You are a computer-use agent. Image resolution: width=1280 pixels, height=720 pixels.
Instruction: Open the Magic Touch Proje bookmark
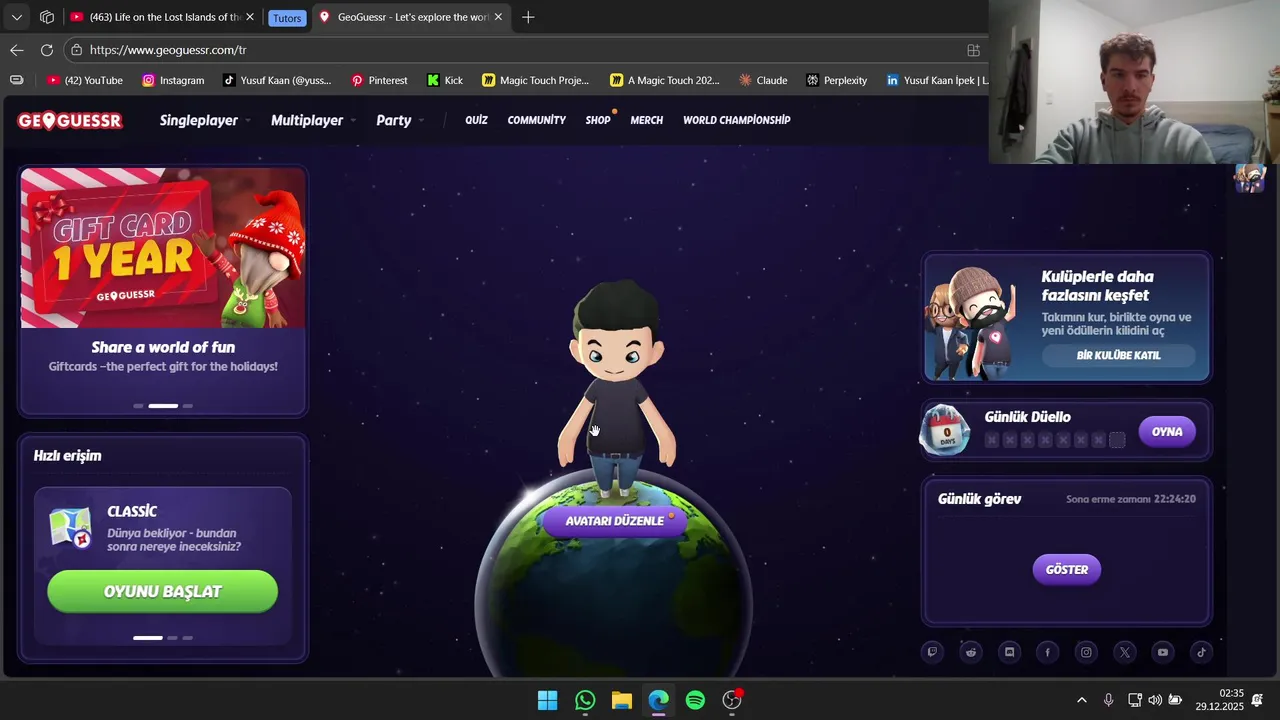click(535, 80)
